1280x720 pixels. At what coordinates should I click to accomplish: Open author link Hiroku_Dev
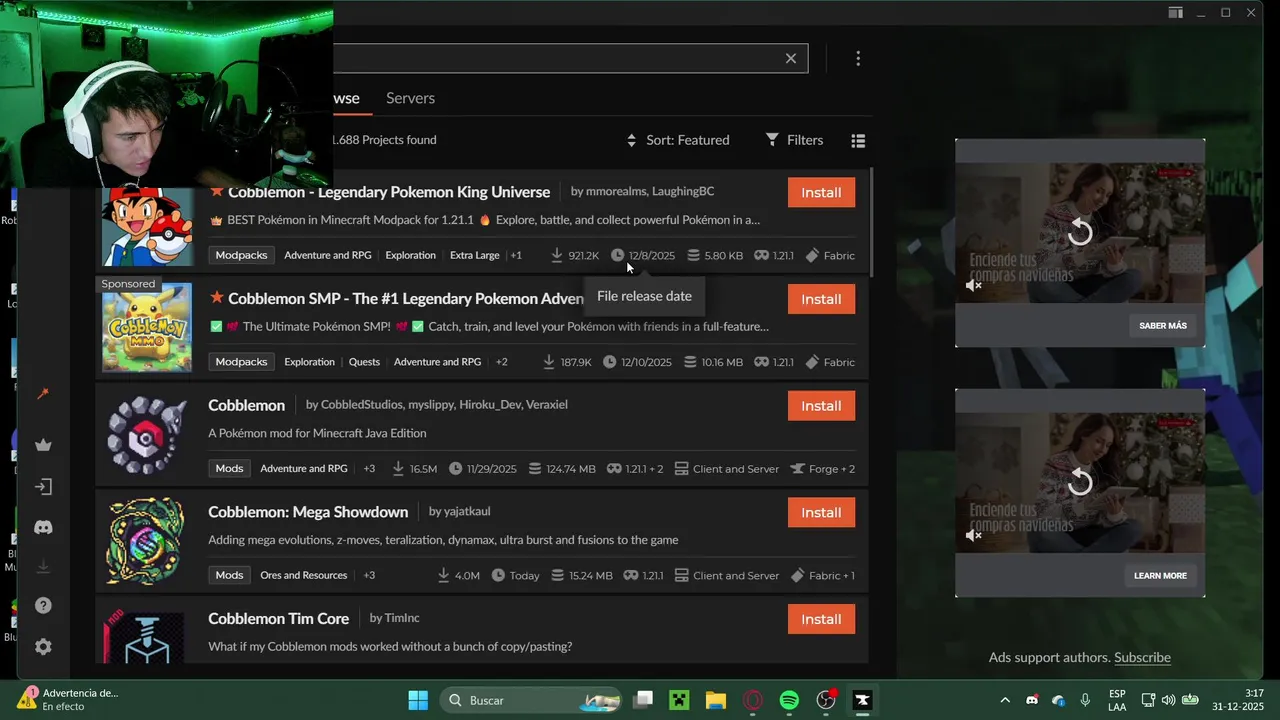[491, 404]
